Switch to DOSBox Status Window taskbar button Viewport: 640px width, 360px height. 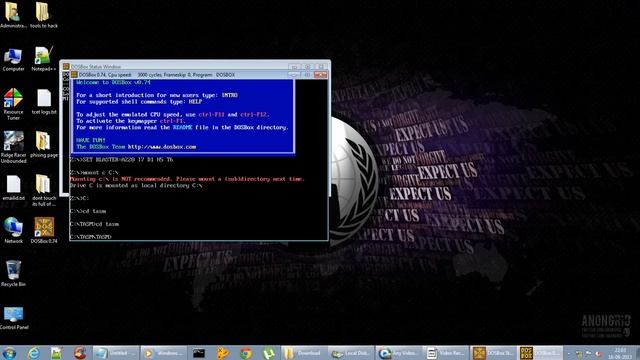[x=492, y=353]
